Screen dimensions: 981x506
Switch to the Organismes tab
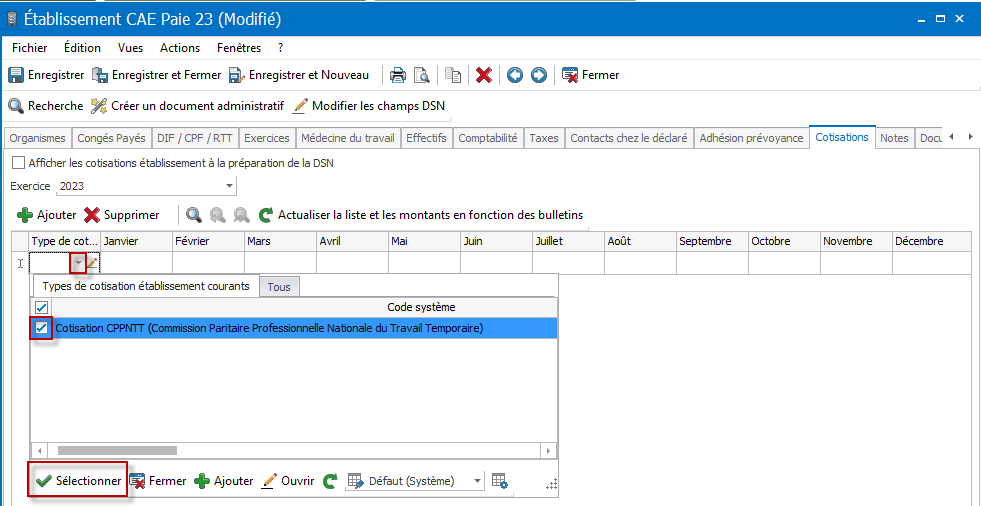tap(38, 138)
